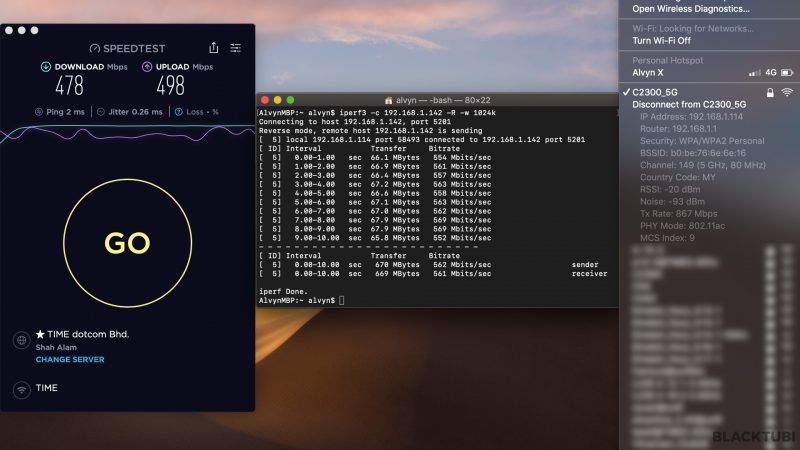The height and width of the screenshot is (450, 800).
Task: Click the 'Shah Alam' location text
Action: click(x=56, y=347)
